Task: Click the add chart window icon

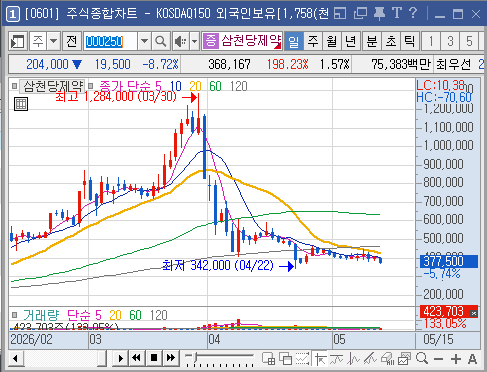Action: point(269,359)
